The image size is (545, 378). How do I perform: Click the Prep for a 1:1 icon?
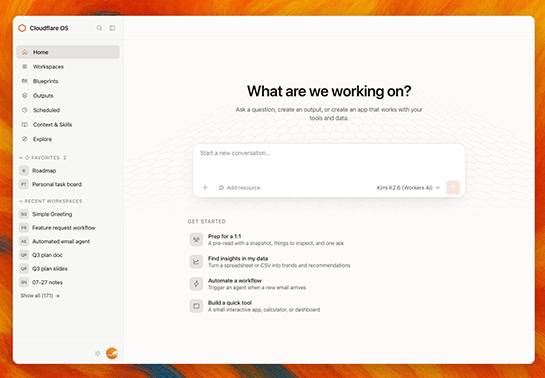point(196,240)
